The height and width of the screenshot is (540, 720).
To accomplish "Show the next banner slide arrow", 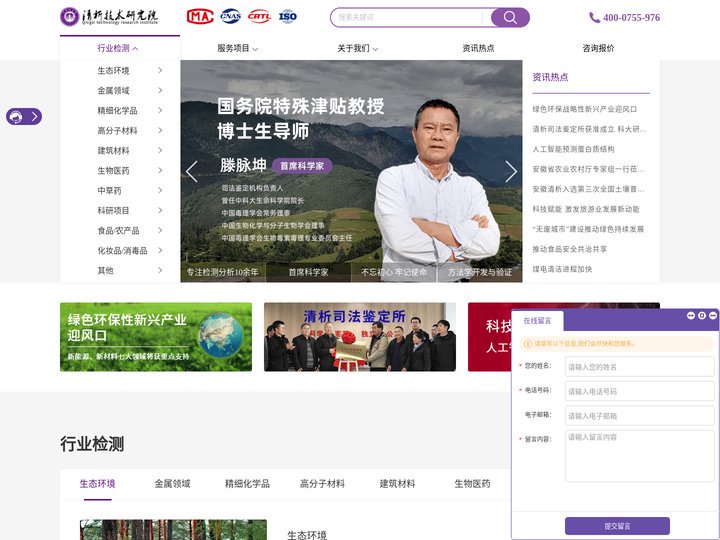I will (x=511, y=171).
